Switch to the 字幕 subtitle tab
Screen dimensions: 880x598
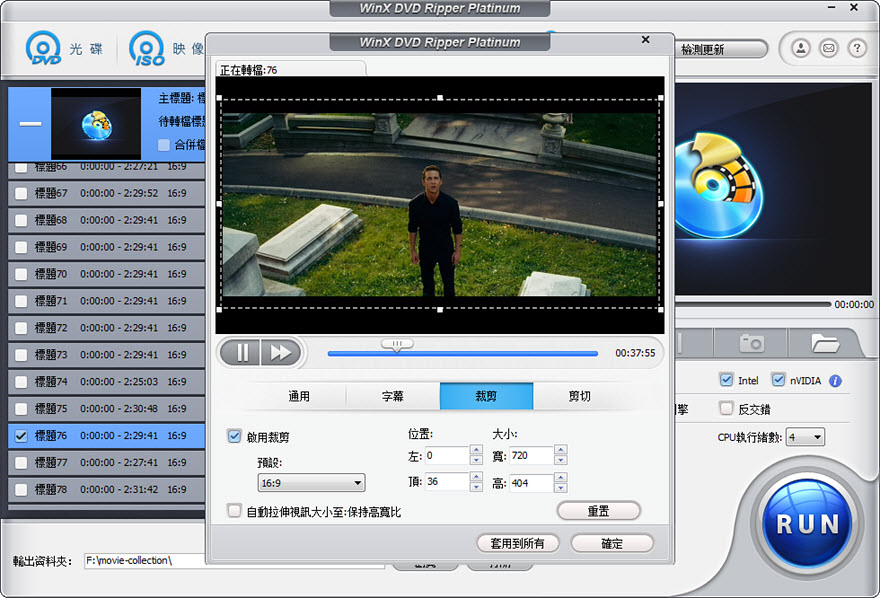tap(393, 396)
